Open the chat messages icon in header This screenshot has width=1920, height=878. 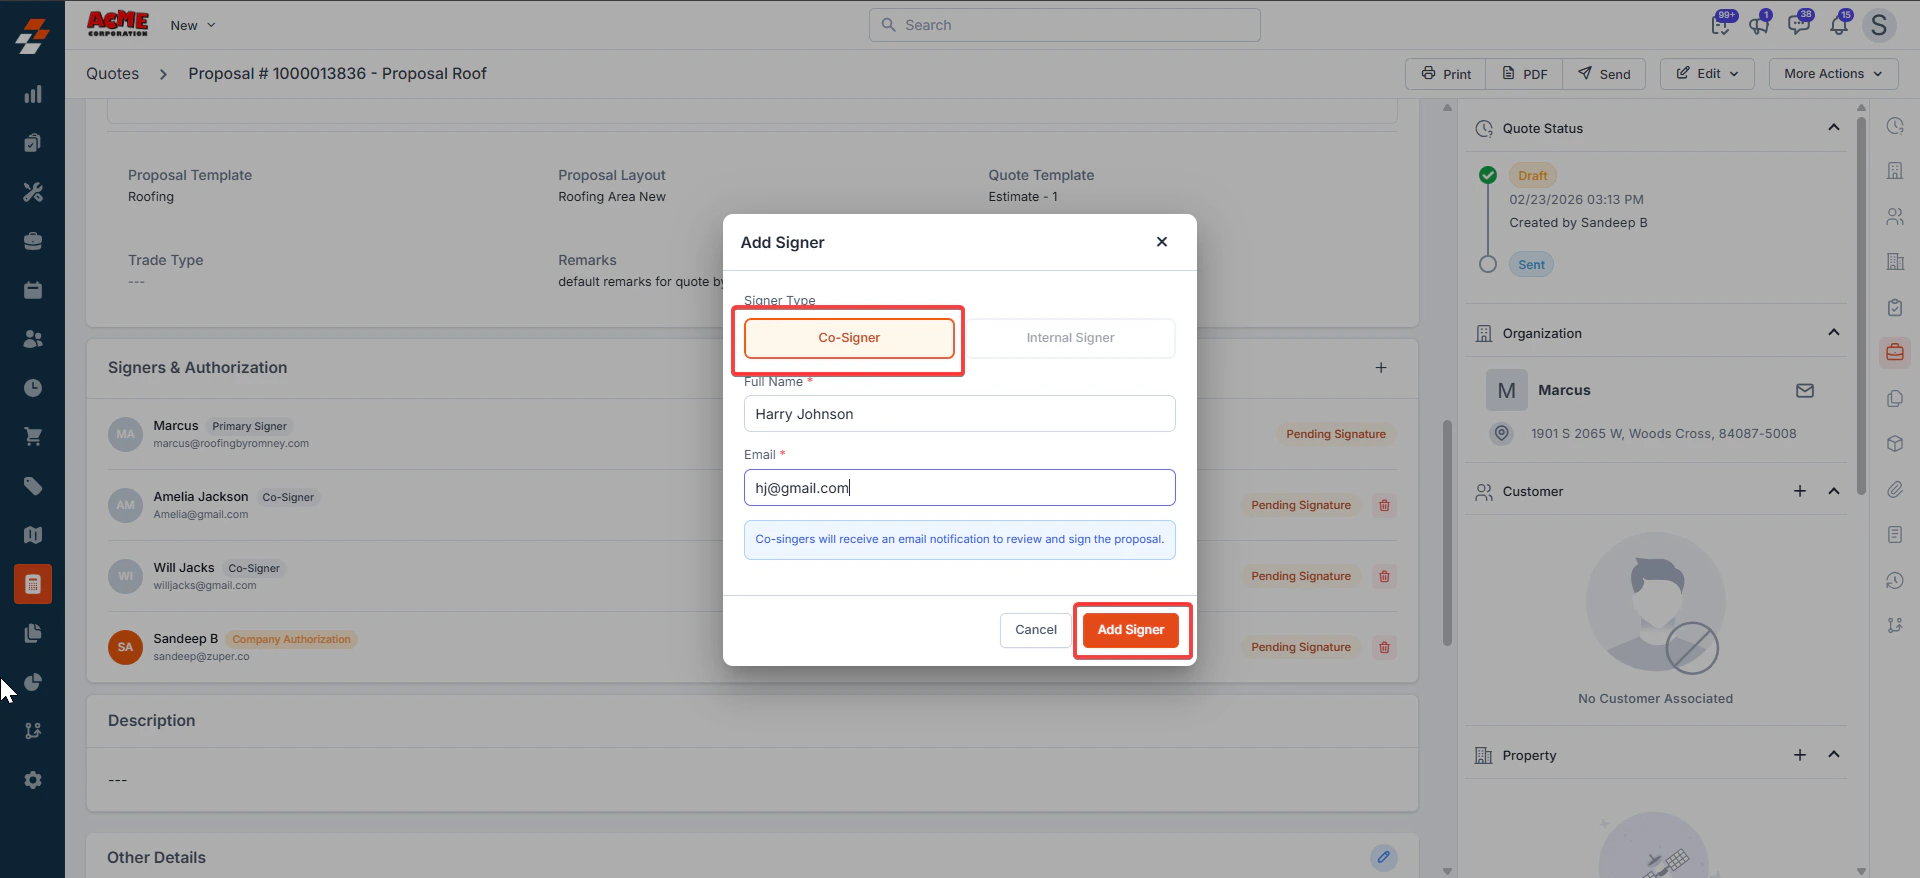[x=1800, y=25]
